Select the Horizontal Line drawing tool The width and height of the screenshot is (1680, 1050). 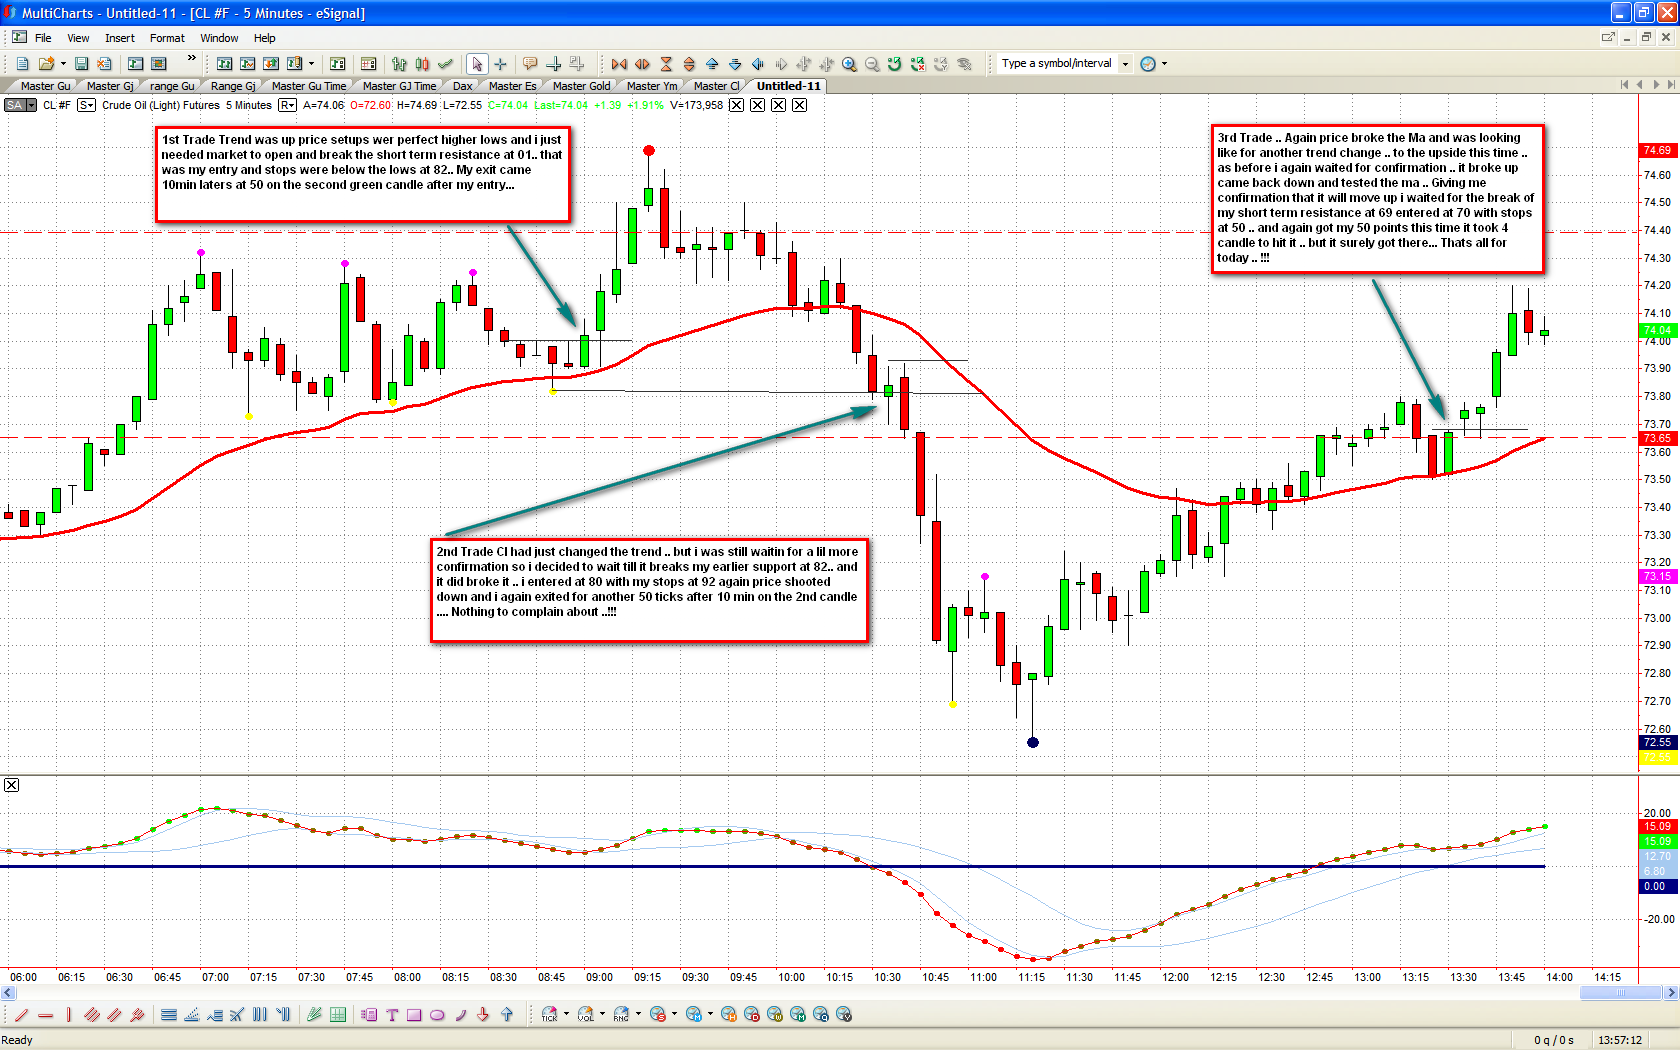45,1015
